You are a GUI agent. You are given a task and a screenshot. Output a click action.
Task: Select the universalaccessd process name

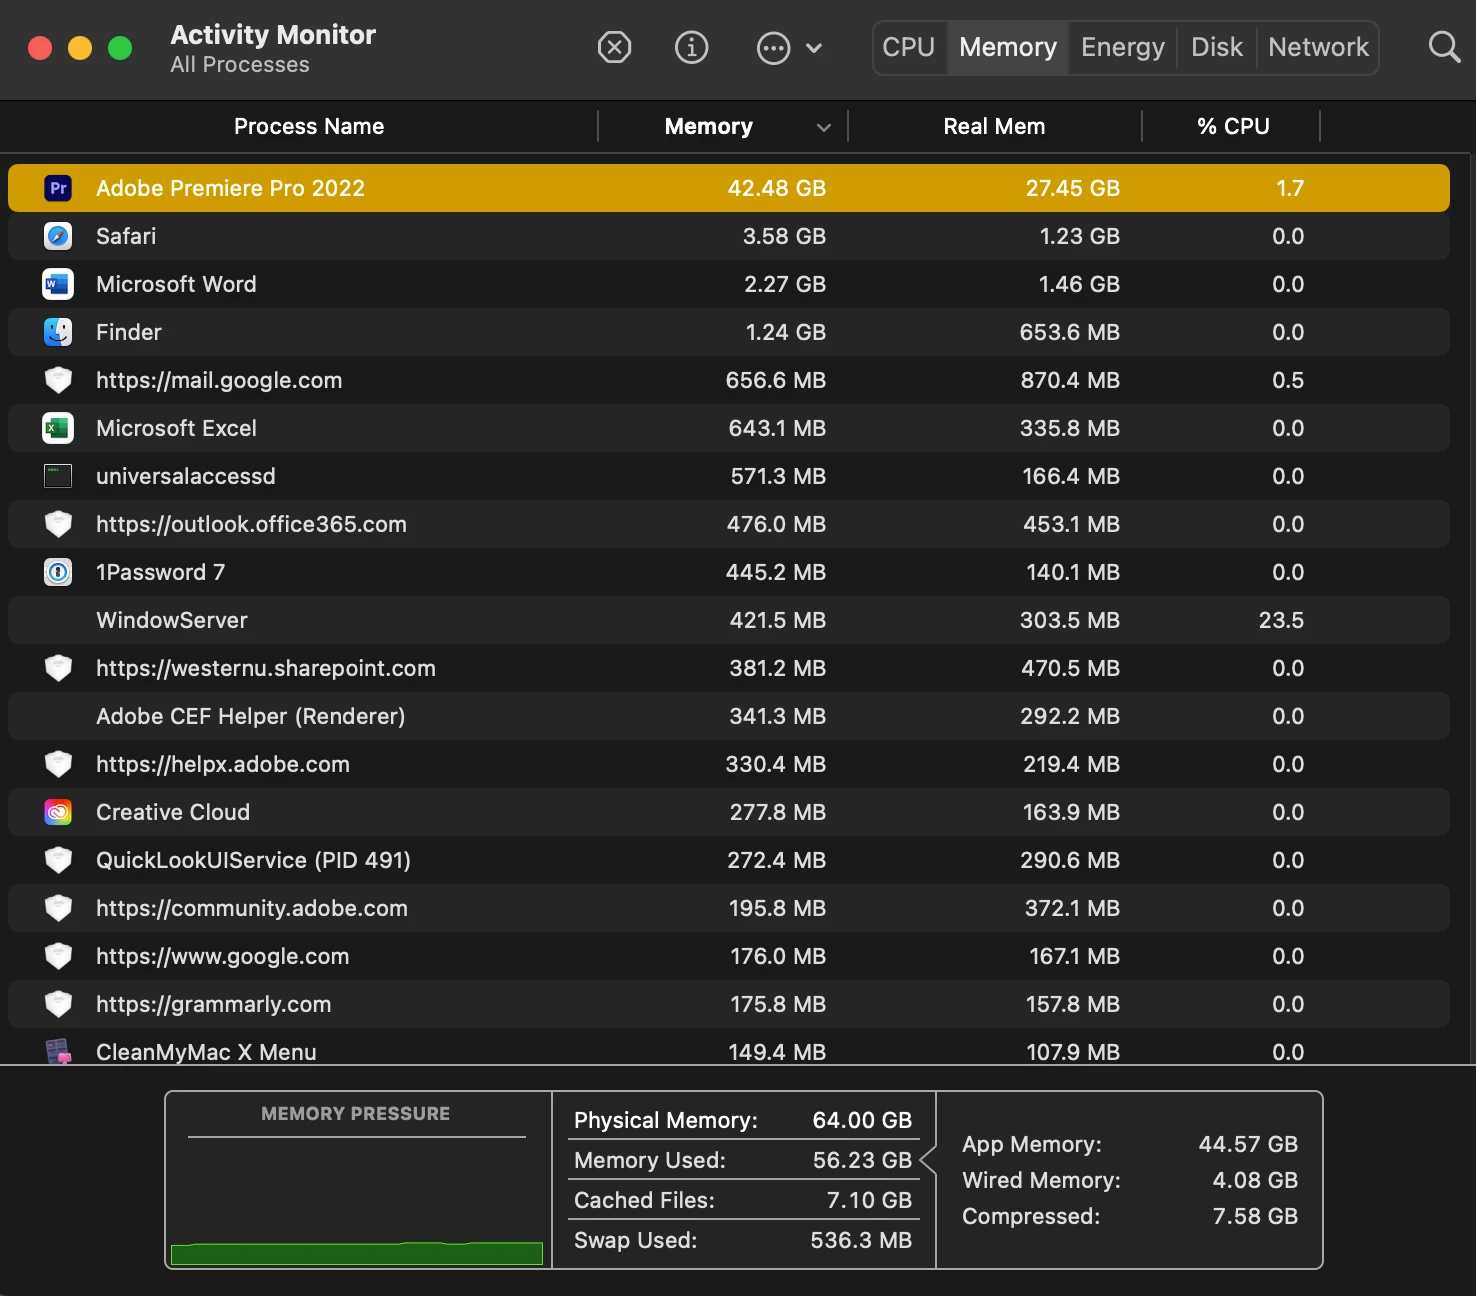185,476
